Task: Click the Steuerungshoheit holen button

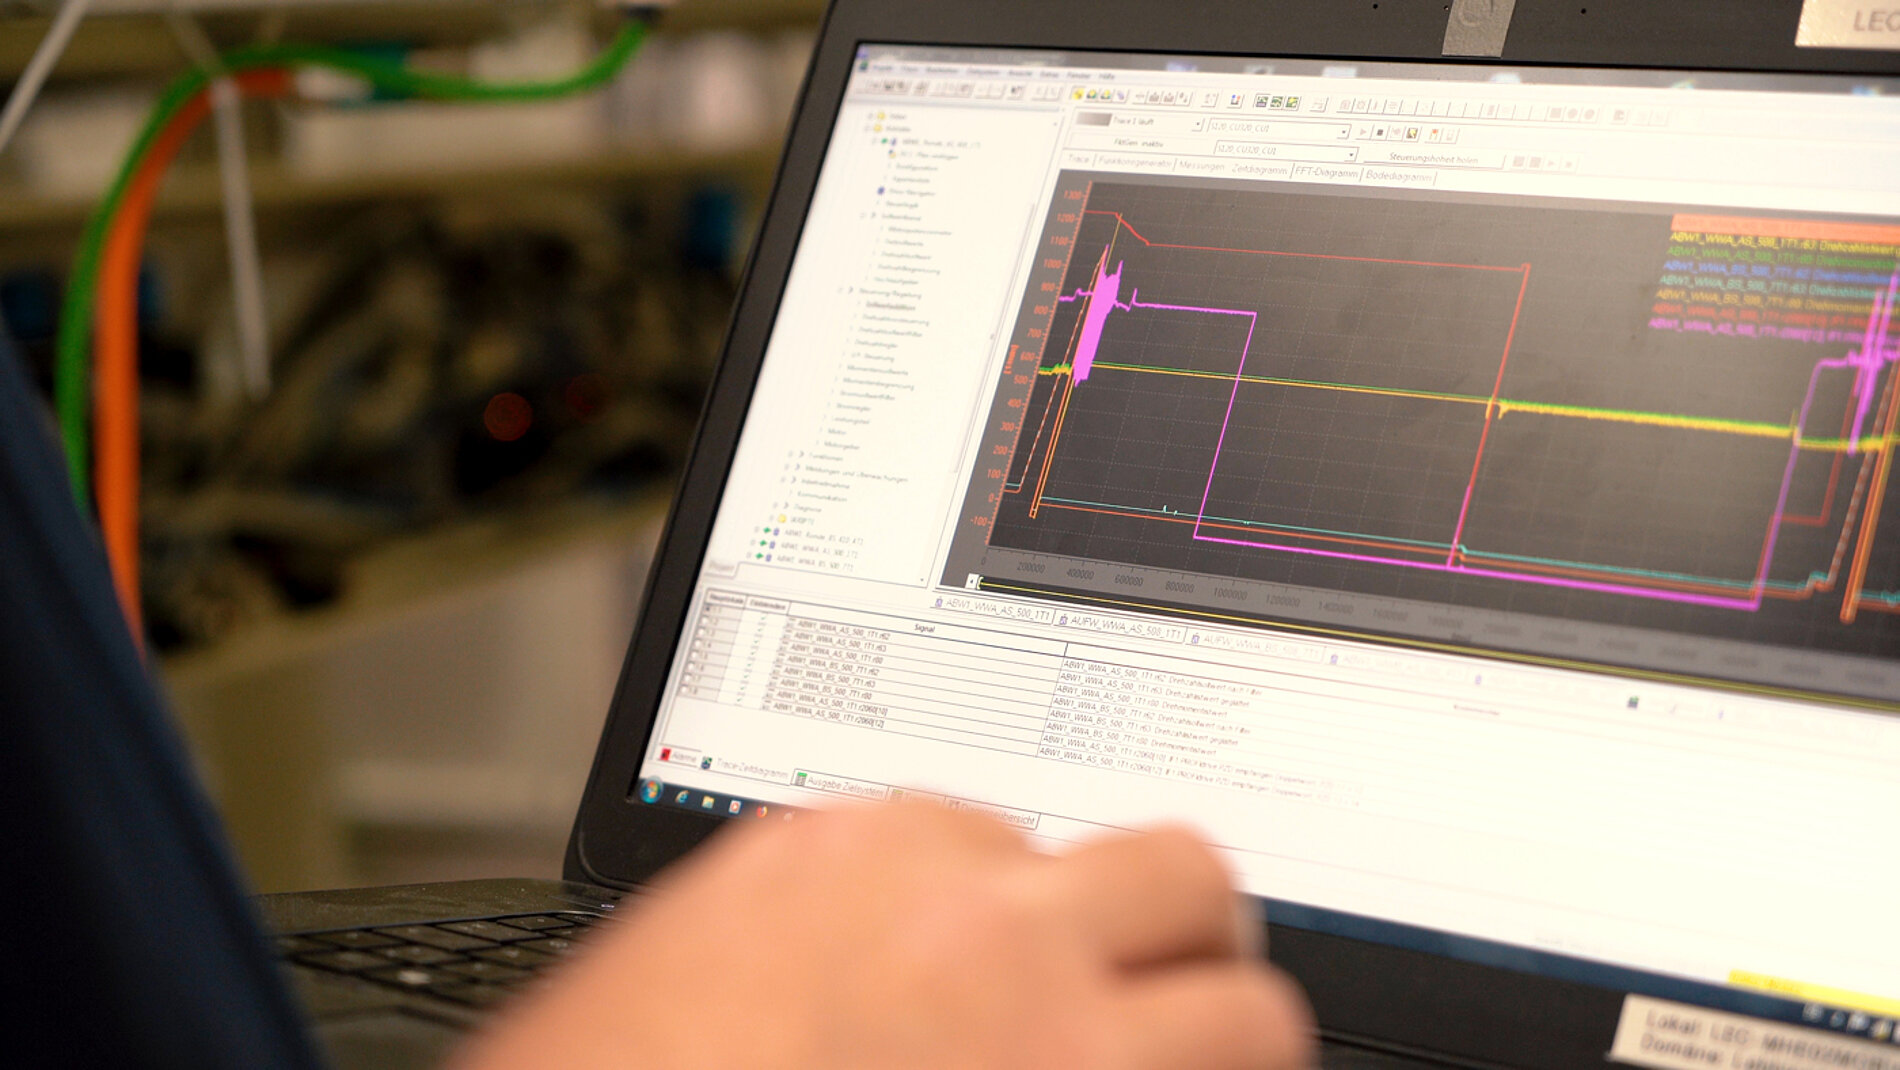Action: 1432,159
